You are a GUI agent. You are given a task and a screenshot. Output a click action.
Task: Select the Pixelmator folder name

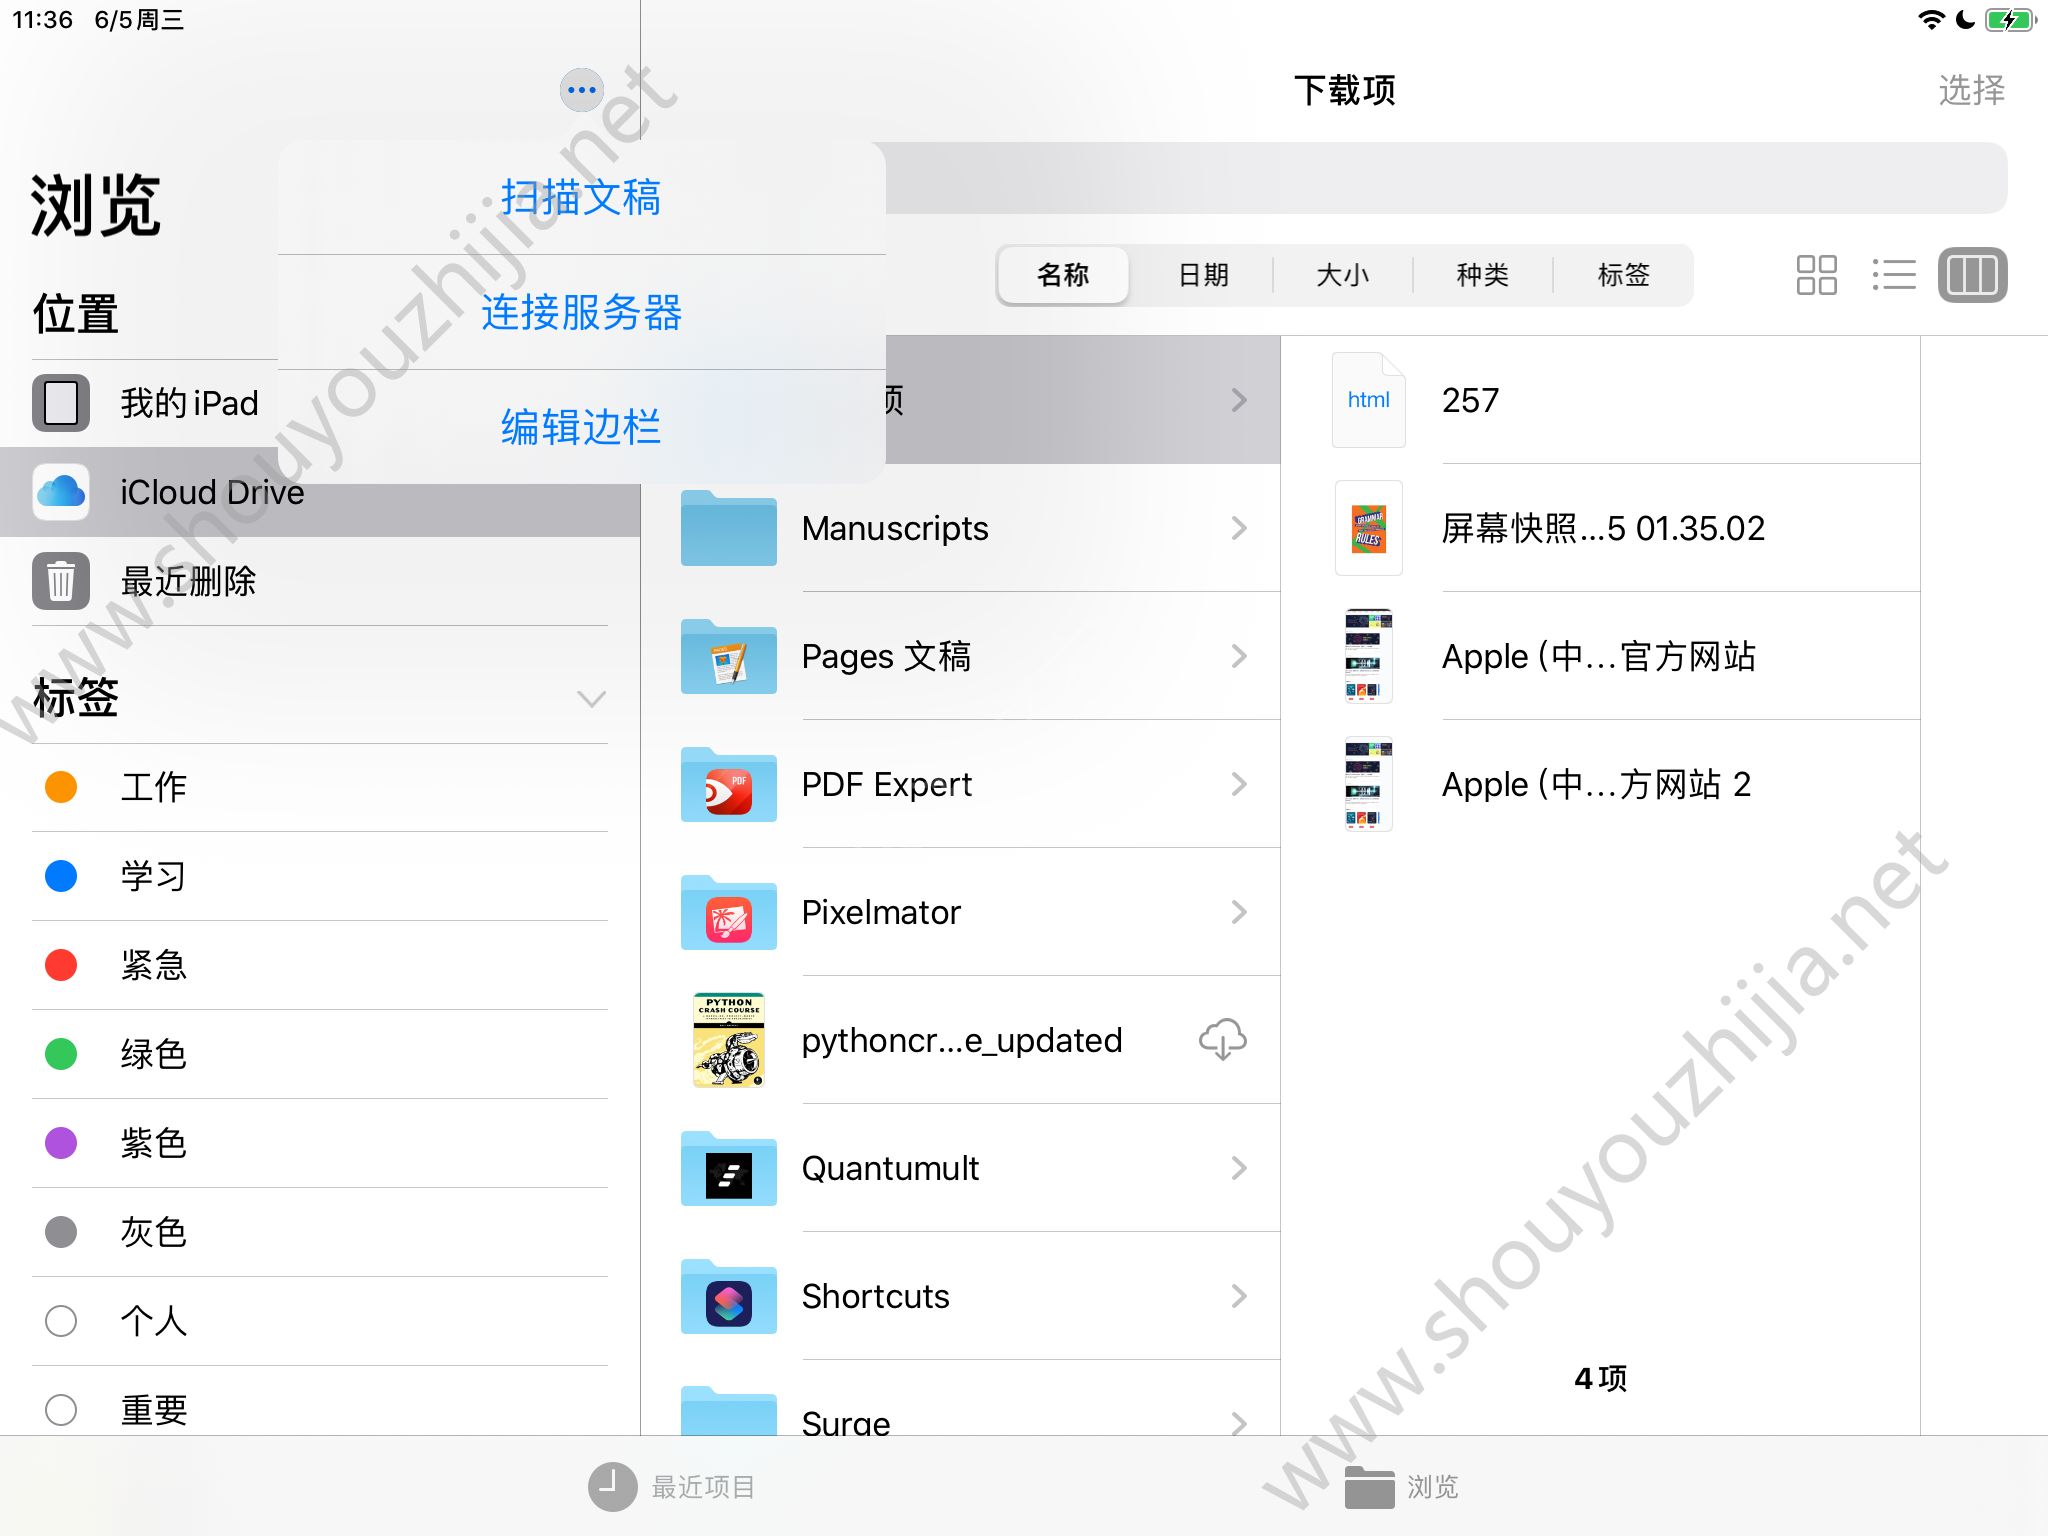881,912
